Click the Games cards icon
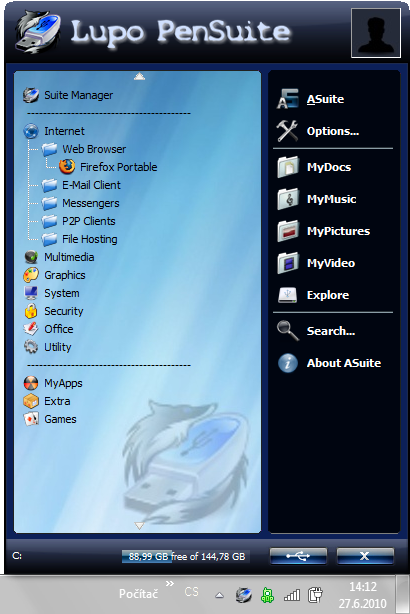 click(x=31, y=419)
